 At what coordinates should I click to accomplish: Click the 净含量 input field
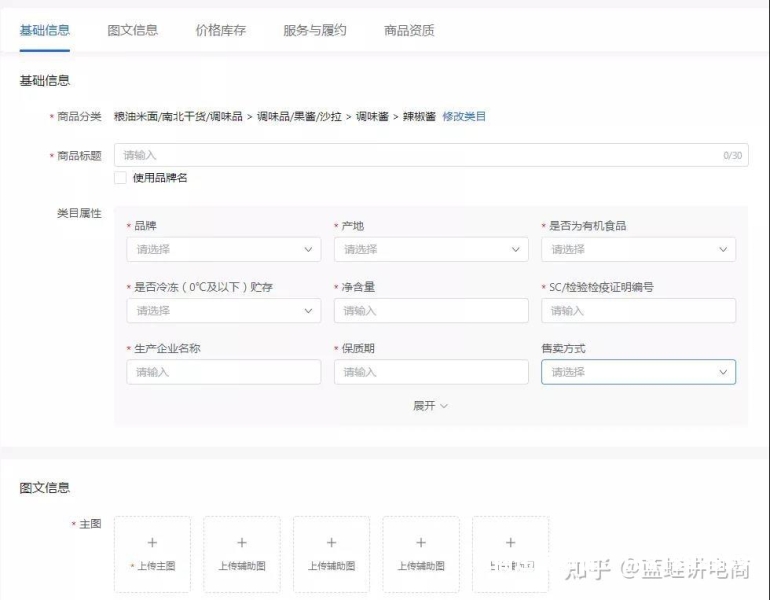430,311
